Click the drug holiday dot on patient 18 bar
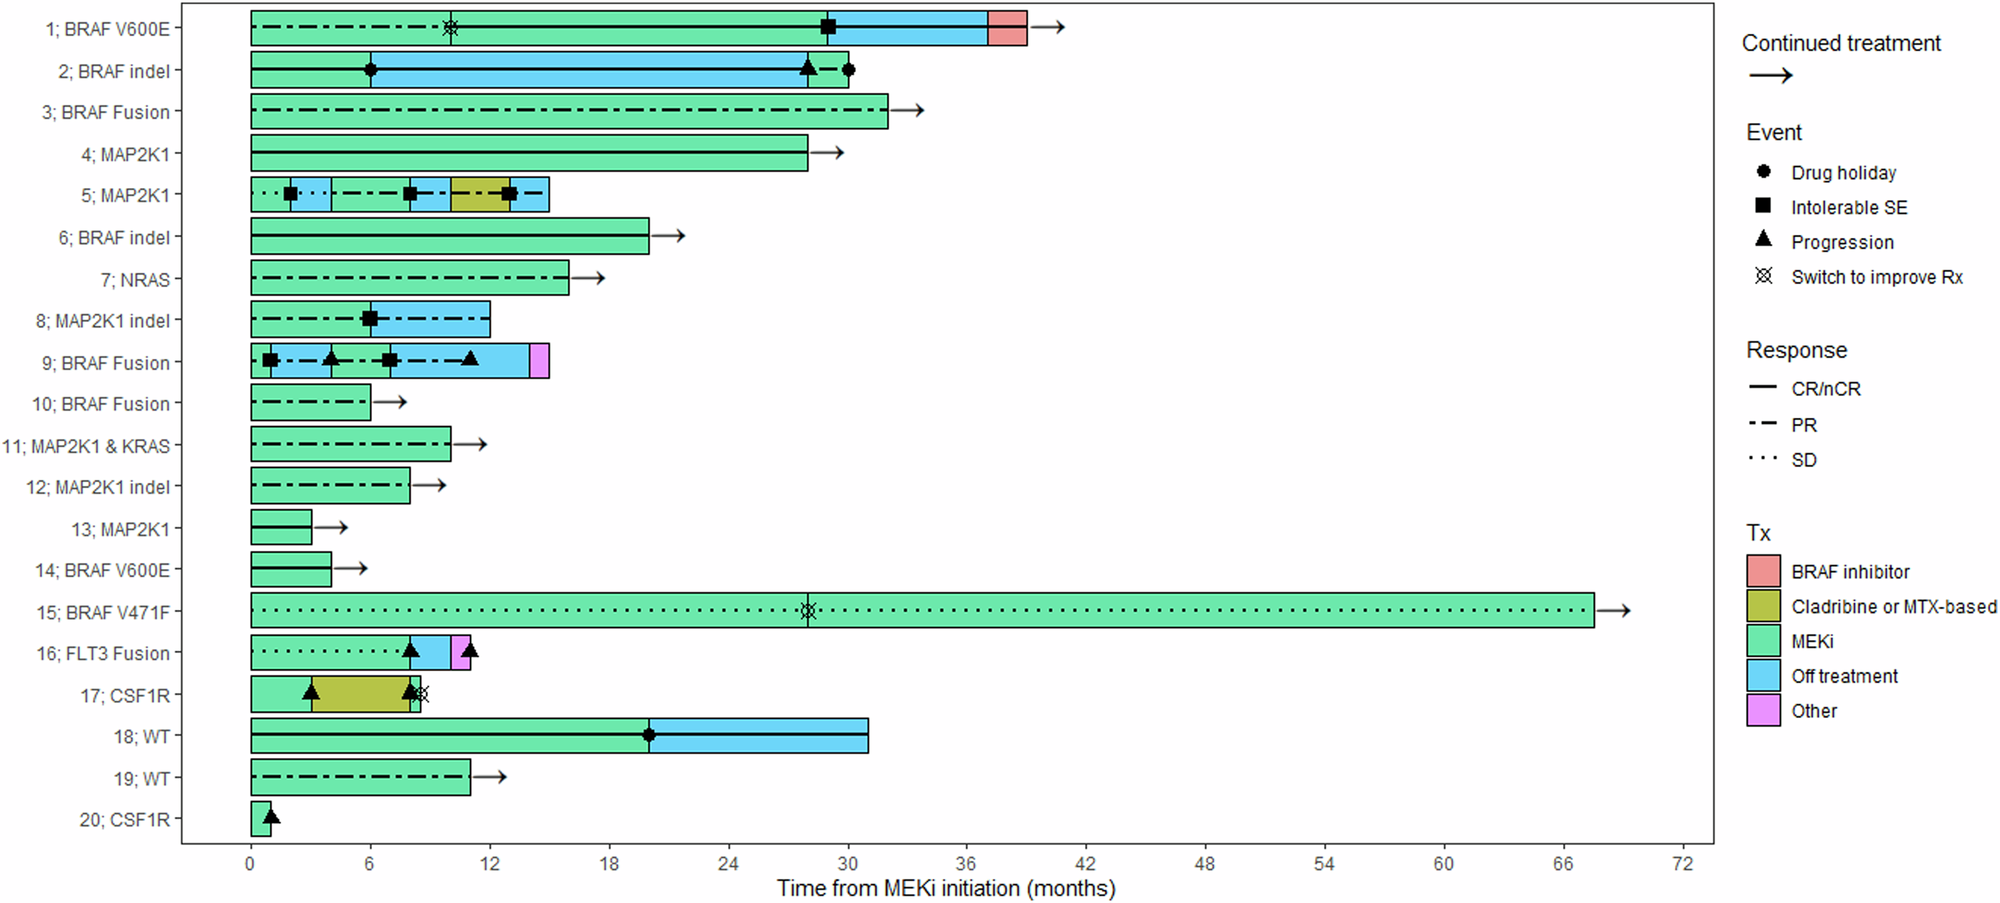 click(649, 735)
